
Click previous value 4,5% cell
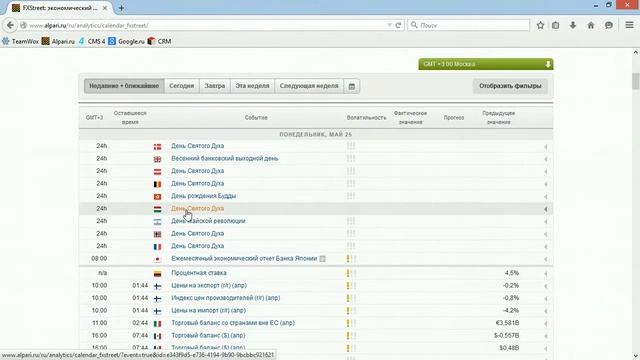pyautogui.click(x=511, y=273)
